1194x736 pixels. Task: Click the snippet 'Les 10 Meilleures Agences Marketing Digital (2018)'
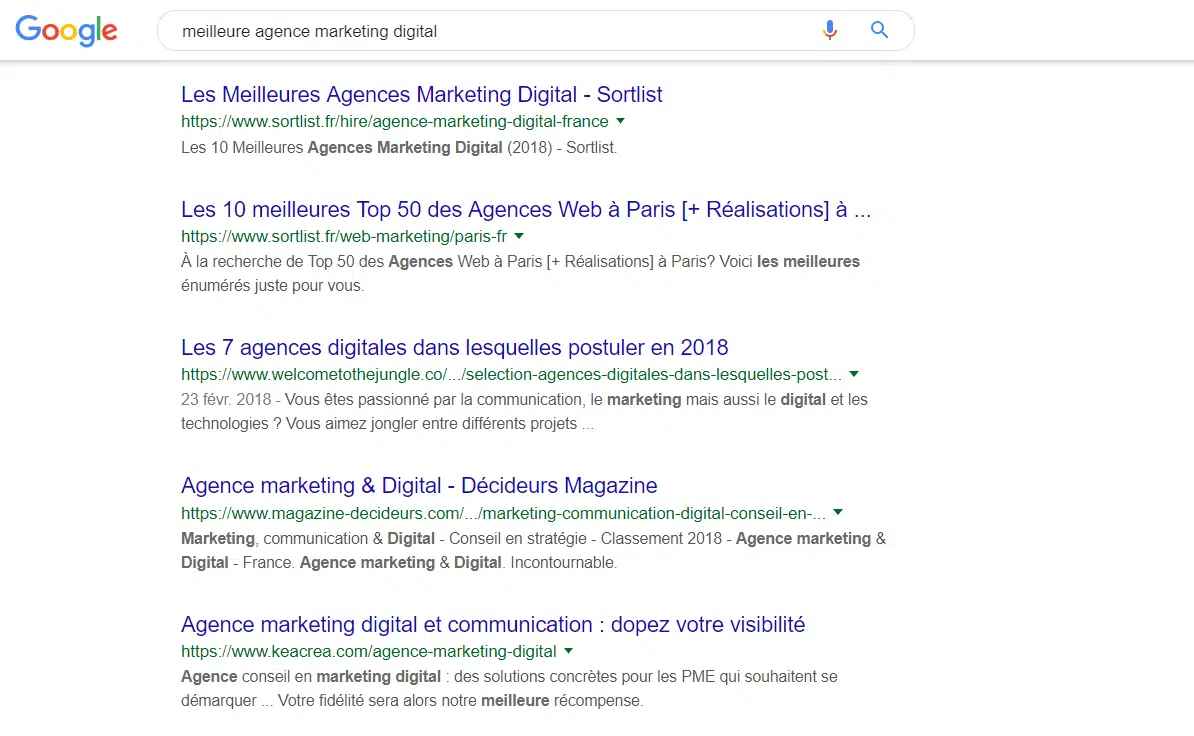(x=398, y=148)
